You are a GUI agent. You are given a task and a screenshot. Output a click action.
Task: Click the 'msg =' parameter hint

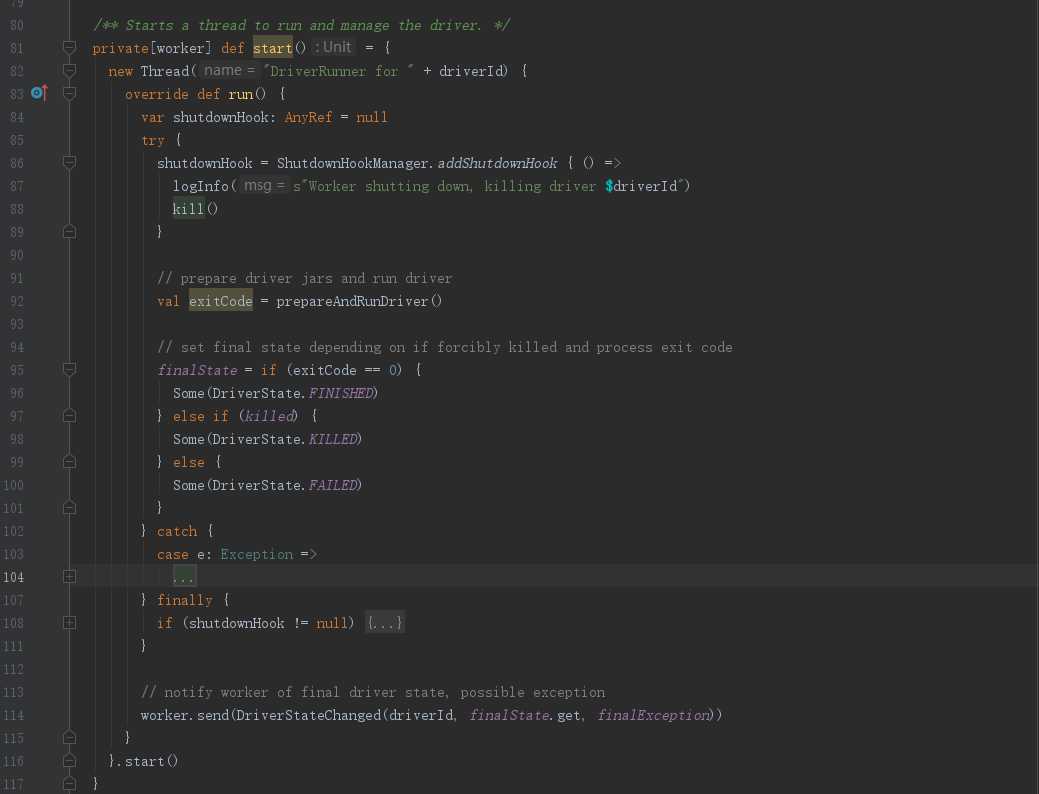coord(264,186)
